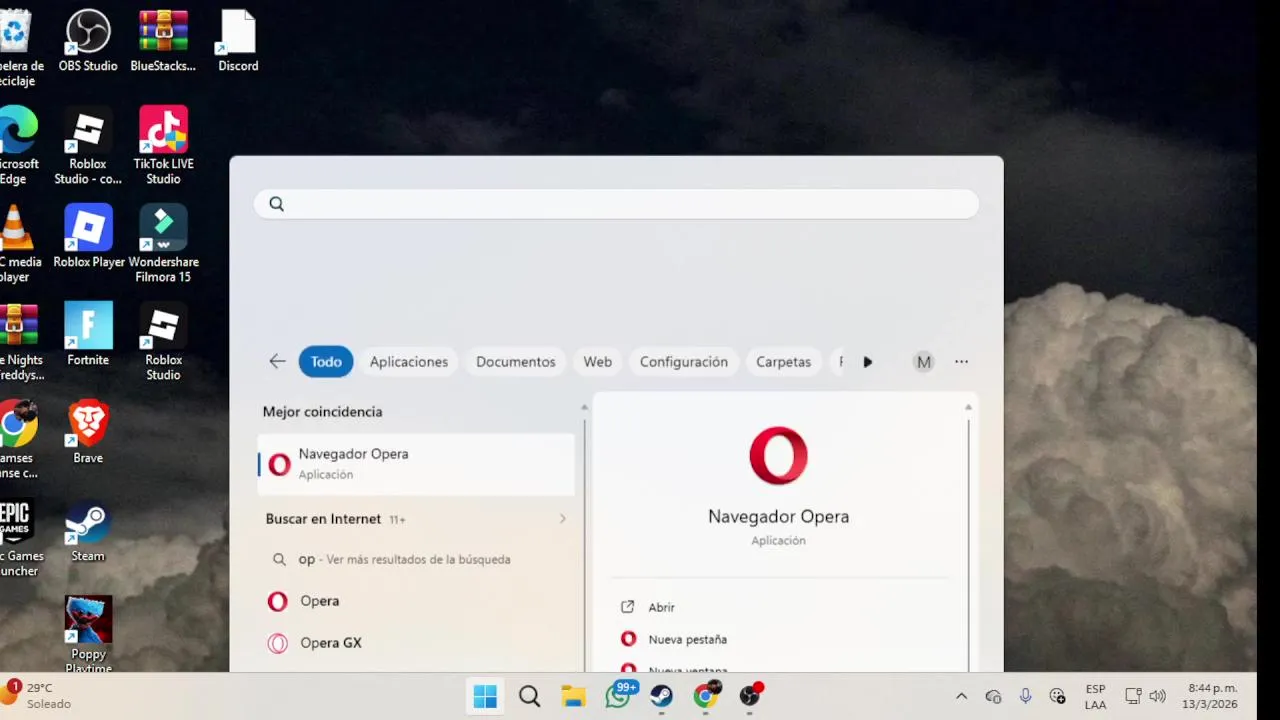Open ESP LAA language switcher

[x=1095, y=696]
